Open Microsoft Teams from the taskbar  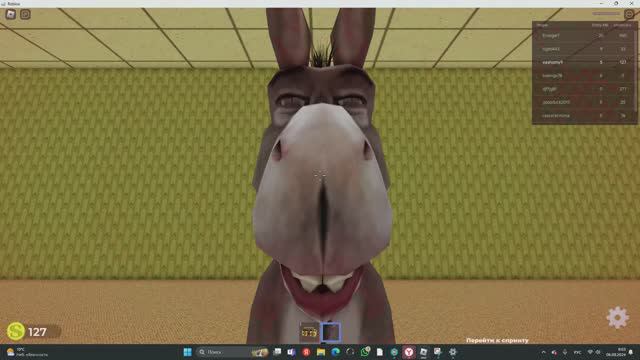(x=291, y=352)
